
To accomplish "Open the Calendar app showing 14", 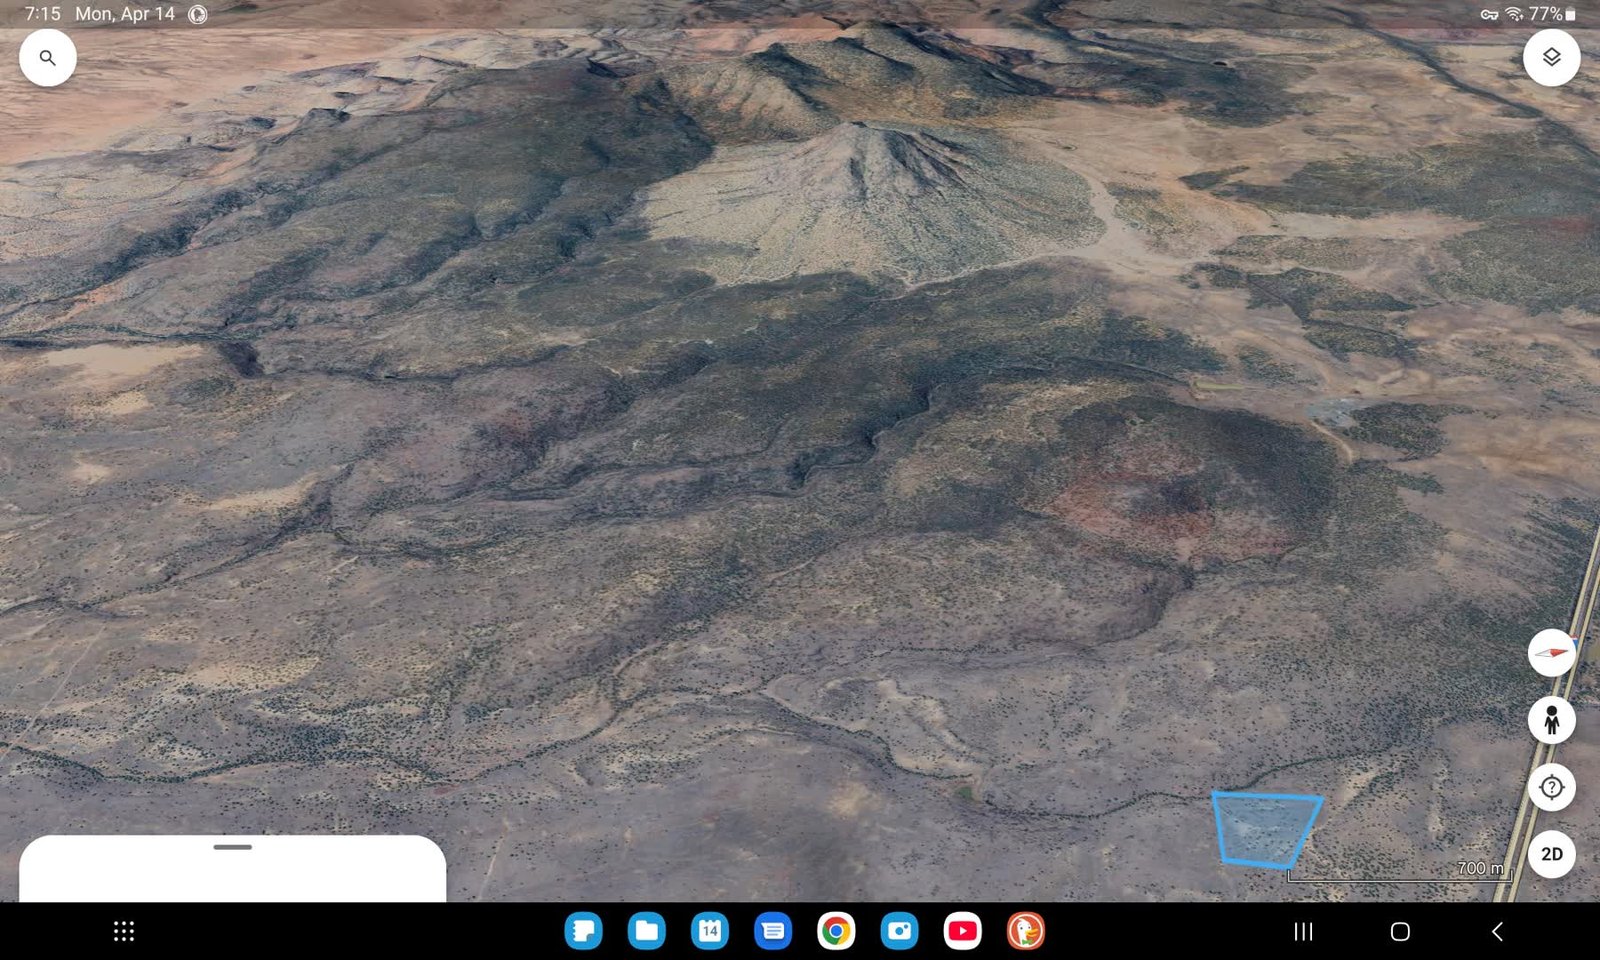I will (x=709, y=932).
